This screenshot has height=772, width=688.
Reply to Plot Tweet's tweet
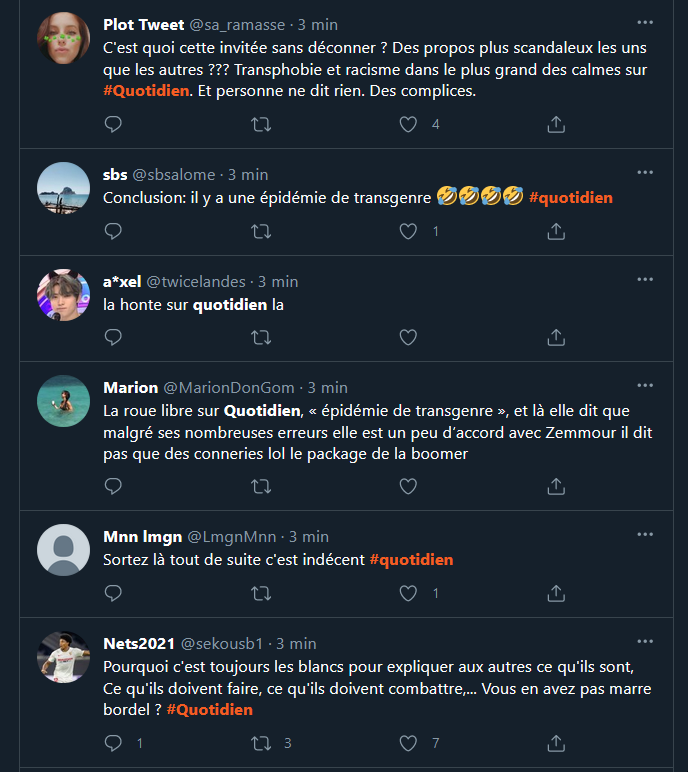point(113,124)
